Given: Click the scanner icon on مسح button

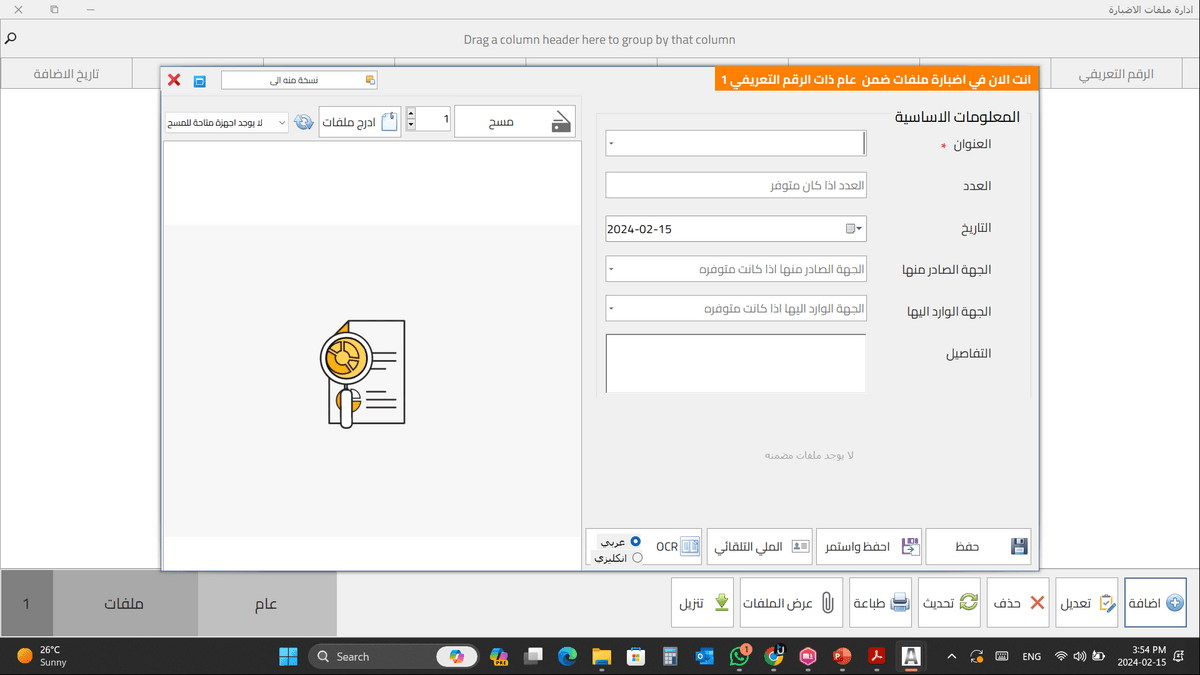Looking at the screenshot, I should [561, 122].
